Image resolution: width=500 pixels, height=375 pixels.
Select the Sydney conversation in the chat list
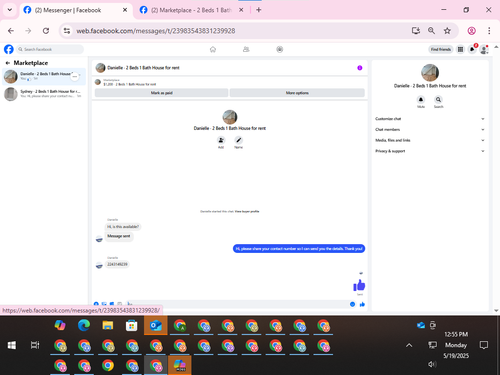[44, 94]
